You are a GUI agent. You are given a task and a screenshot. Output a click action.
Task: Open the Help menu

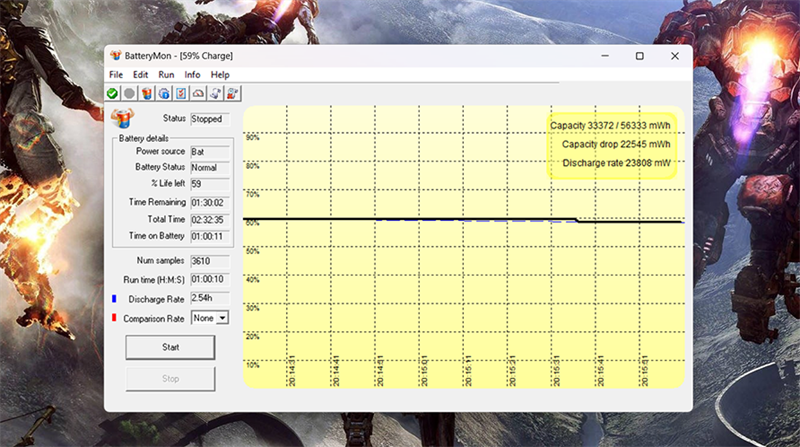point(220,74)
